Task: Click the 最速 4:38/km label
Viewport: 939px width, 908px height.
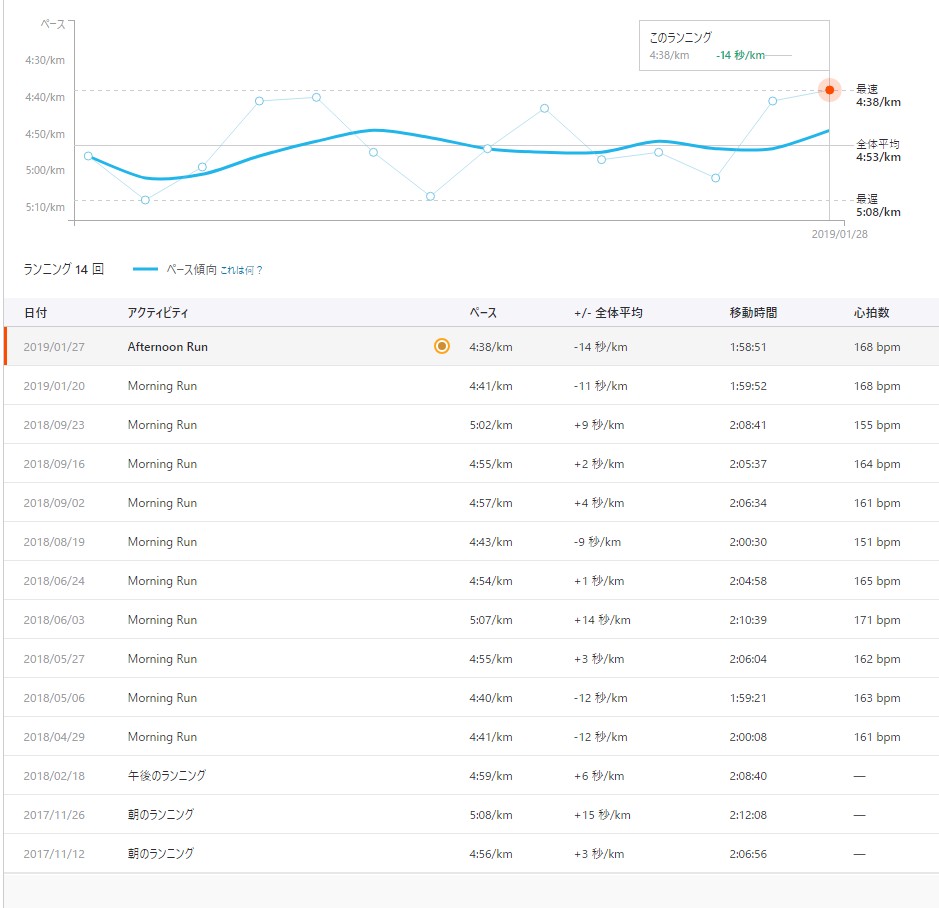Action: pos(878,95)
